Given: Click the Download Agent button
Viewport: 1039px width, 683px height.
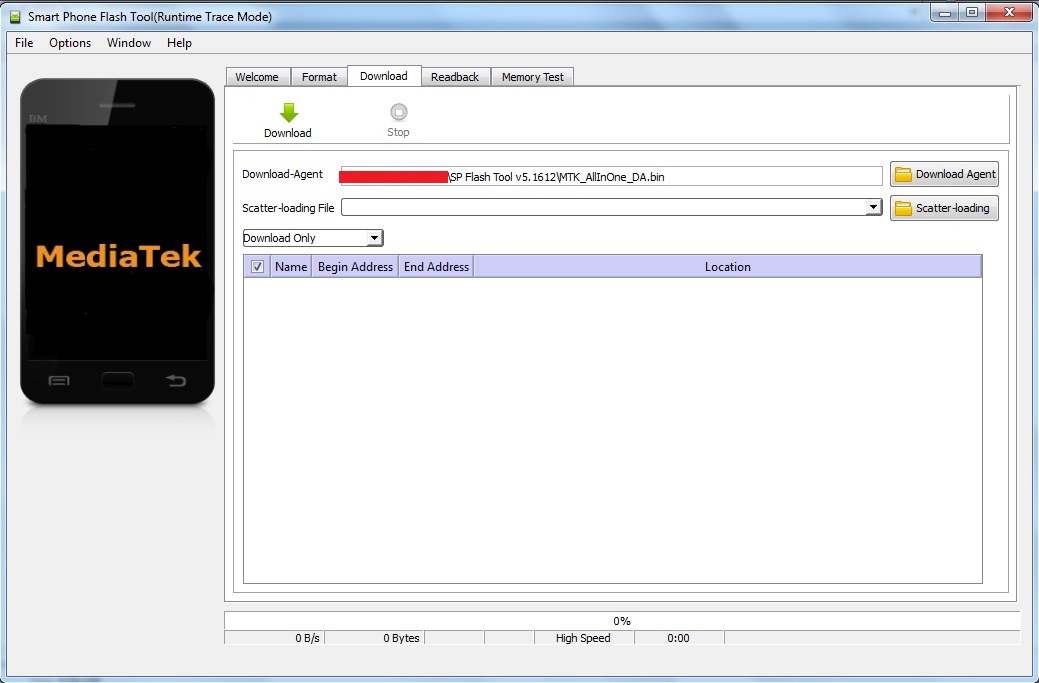Looking at the screenshot, I should click(944, 174).
